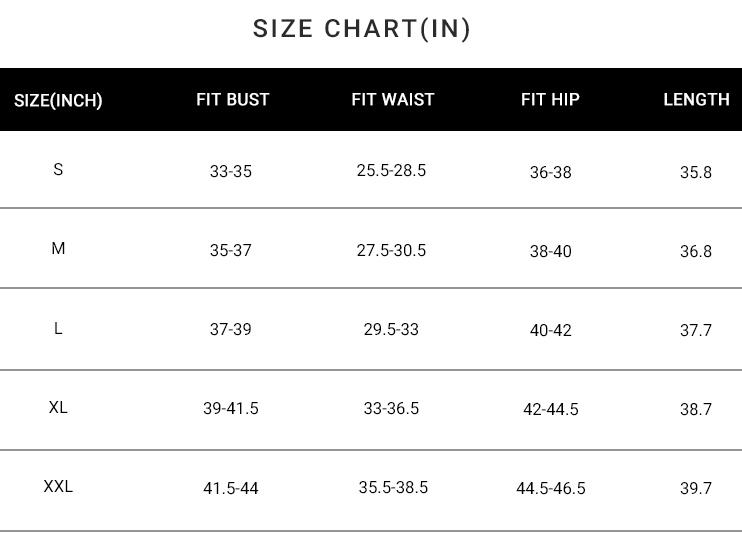Select length value 35.8
The width and height of the screenshot is (742, 551).
696,172
